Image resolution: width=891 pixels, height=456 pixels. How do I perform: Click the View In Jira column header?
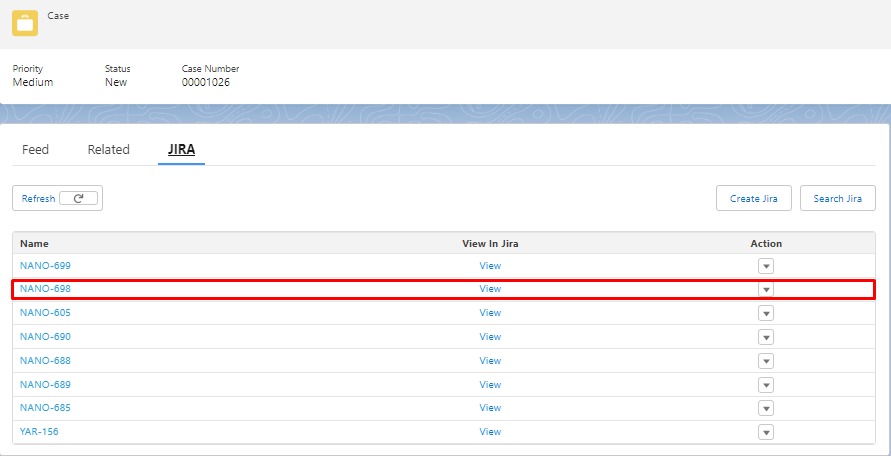pos(490,243)
